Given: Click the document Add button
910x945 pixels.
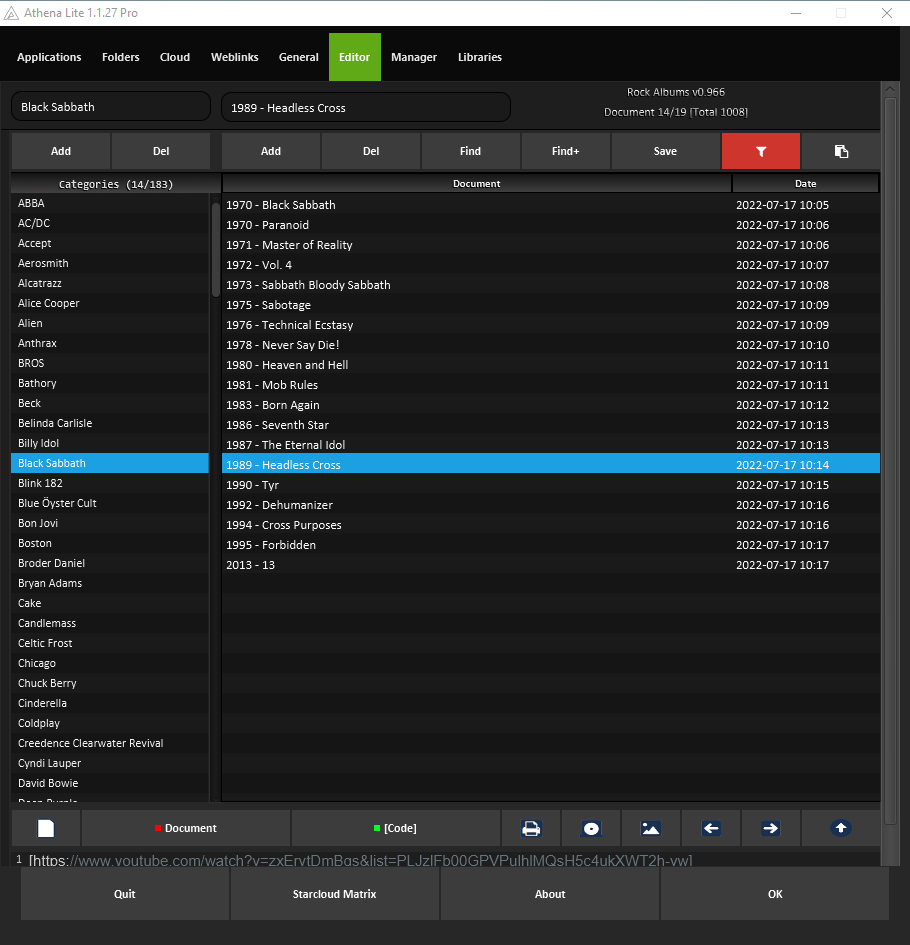Looking at the screenshot, I should point(271,151).
